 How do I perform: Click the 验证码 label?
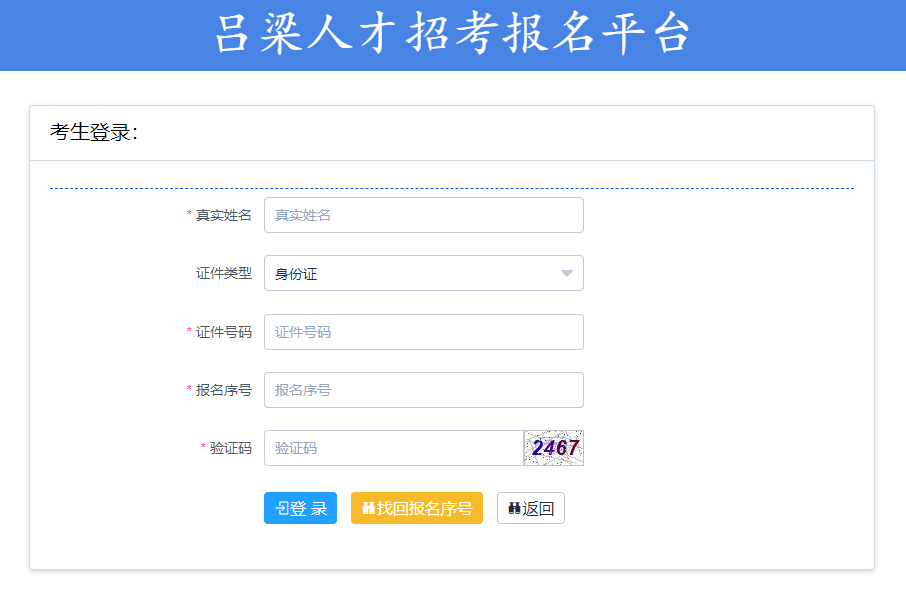coord(230,448)
